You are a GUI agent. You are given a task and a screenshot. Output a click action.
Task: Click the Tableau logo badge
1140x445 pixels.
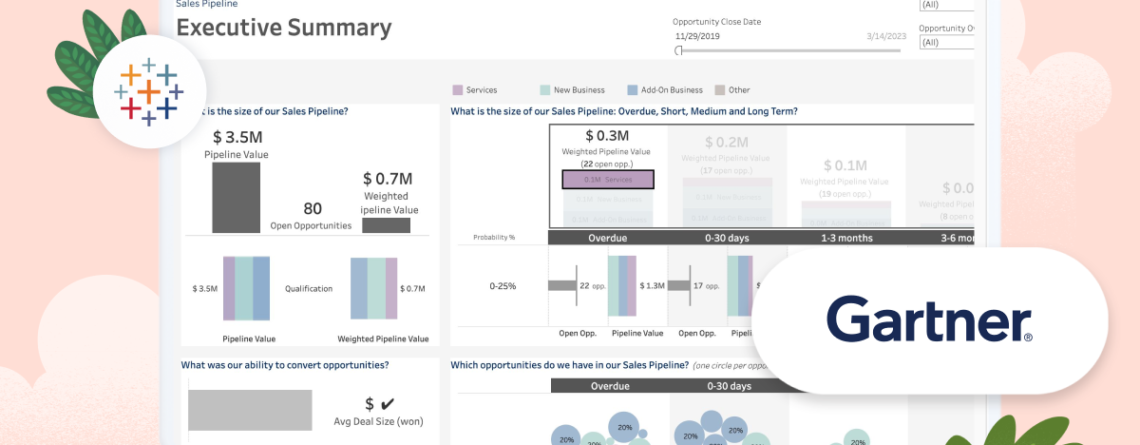(149, 92)
